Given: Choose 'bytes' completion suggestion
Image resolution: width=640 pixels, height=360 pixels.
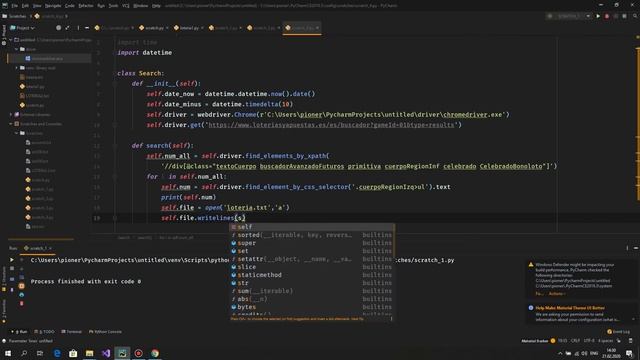Looking at the screenshot, I should (x=312, y=307).
